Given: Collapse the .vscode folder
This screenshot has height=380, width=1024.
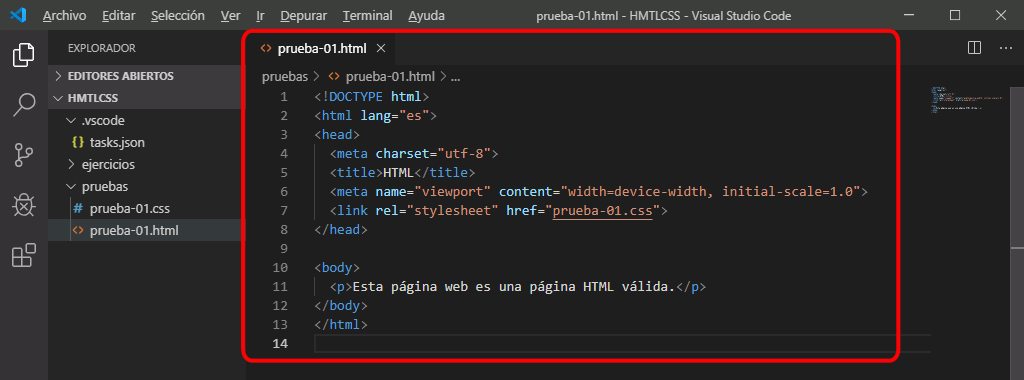Looking at the screenshot, I should (x=103, y=121).
